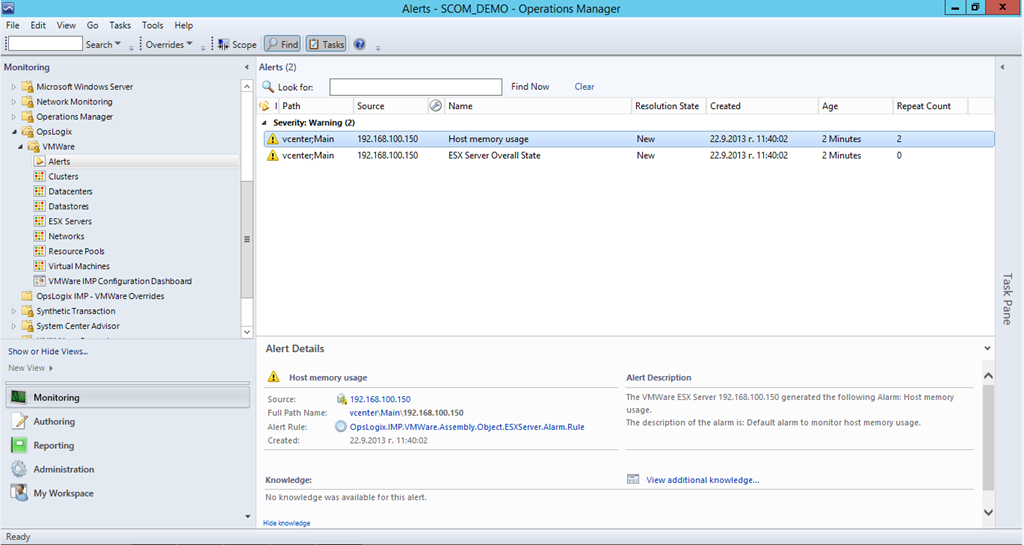Open the Administration workspace

pyautogui.click(x=63, y=469)
